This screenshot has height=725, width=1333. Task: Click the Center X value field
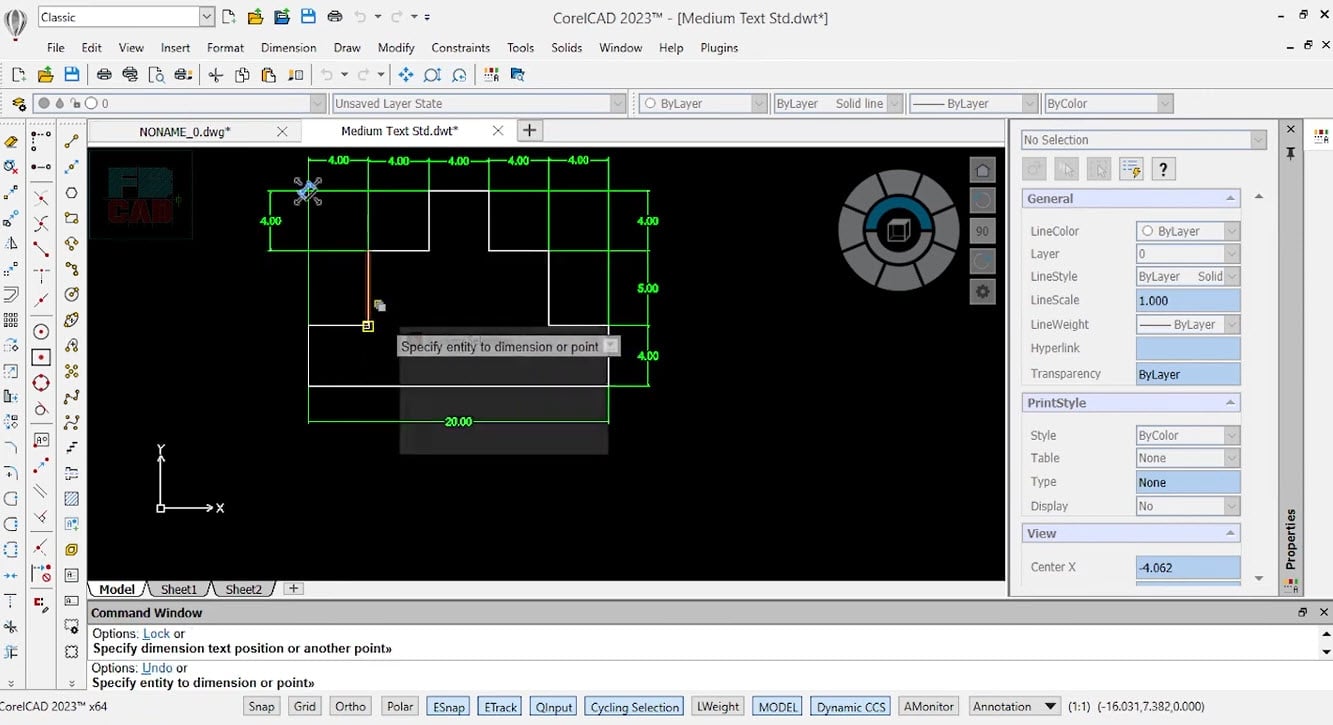tap(1188, 567)
